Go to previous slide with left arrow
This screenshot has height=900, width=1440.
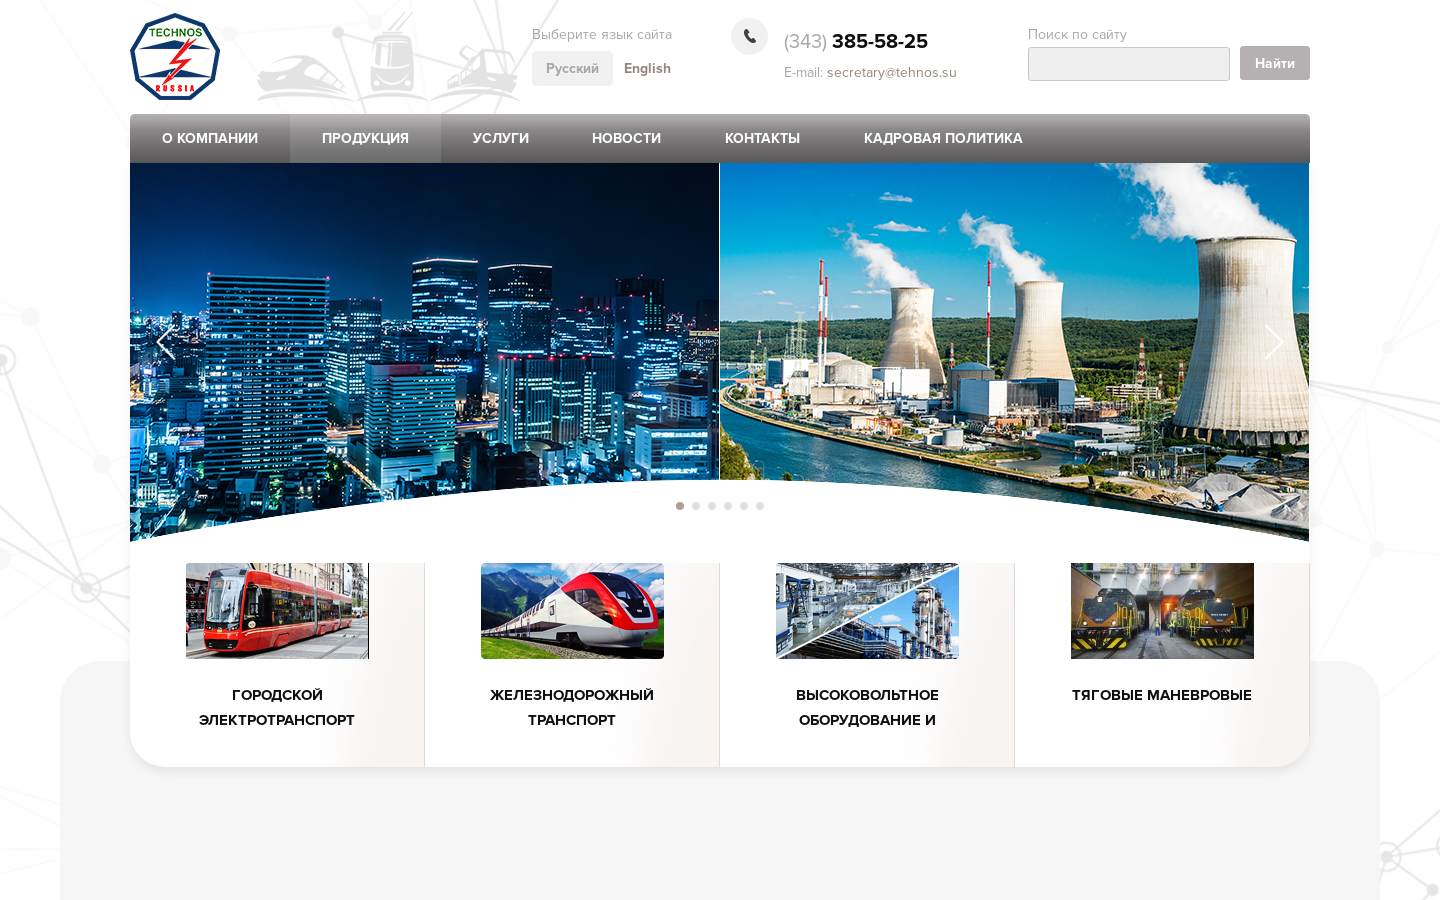pos(165,342)
